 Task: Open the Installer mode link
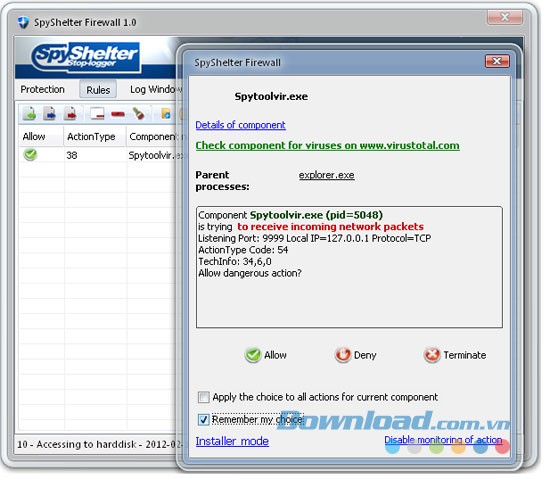232,441
